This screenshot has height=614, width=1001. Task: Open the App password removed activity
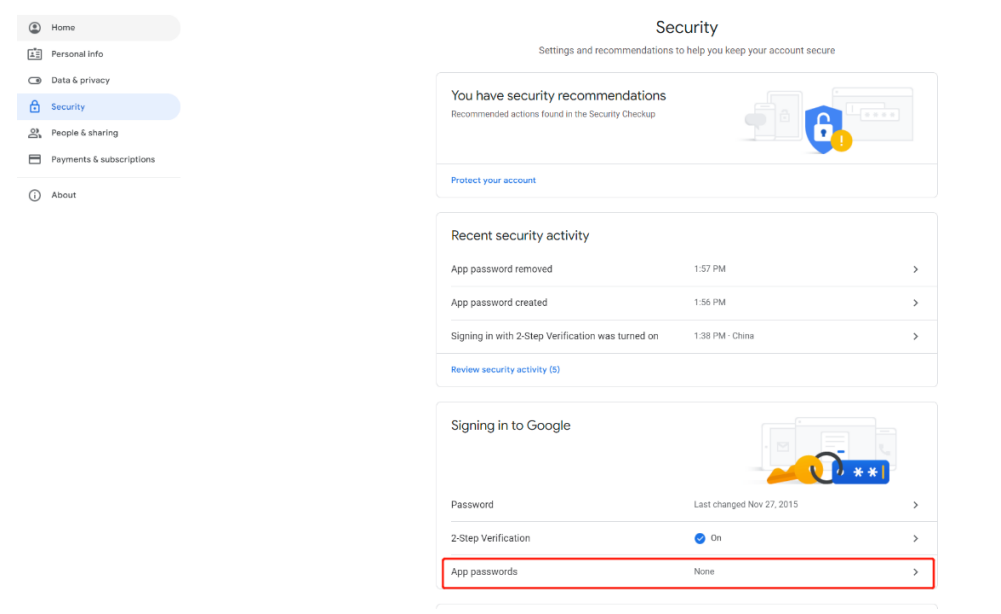coord(687,269)
